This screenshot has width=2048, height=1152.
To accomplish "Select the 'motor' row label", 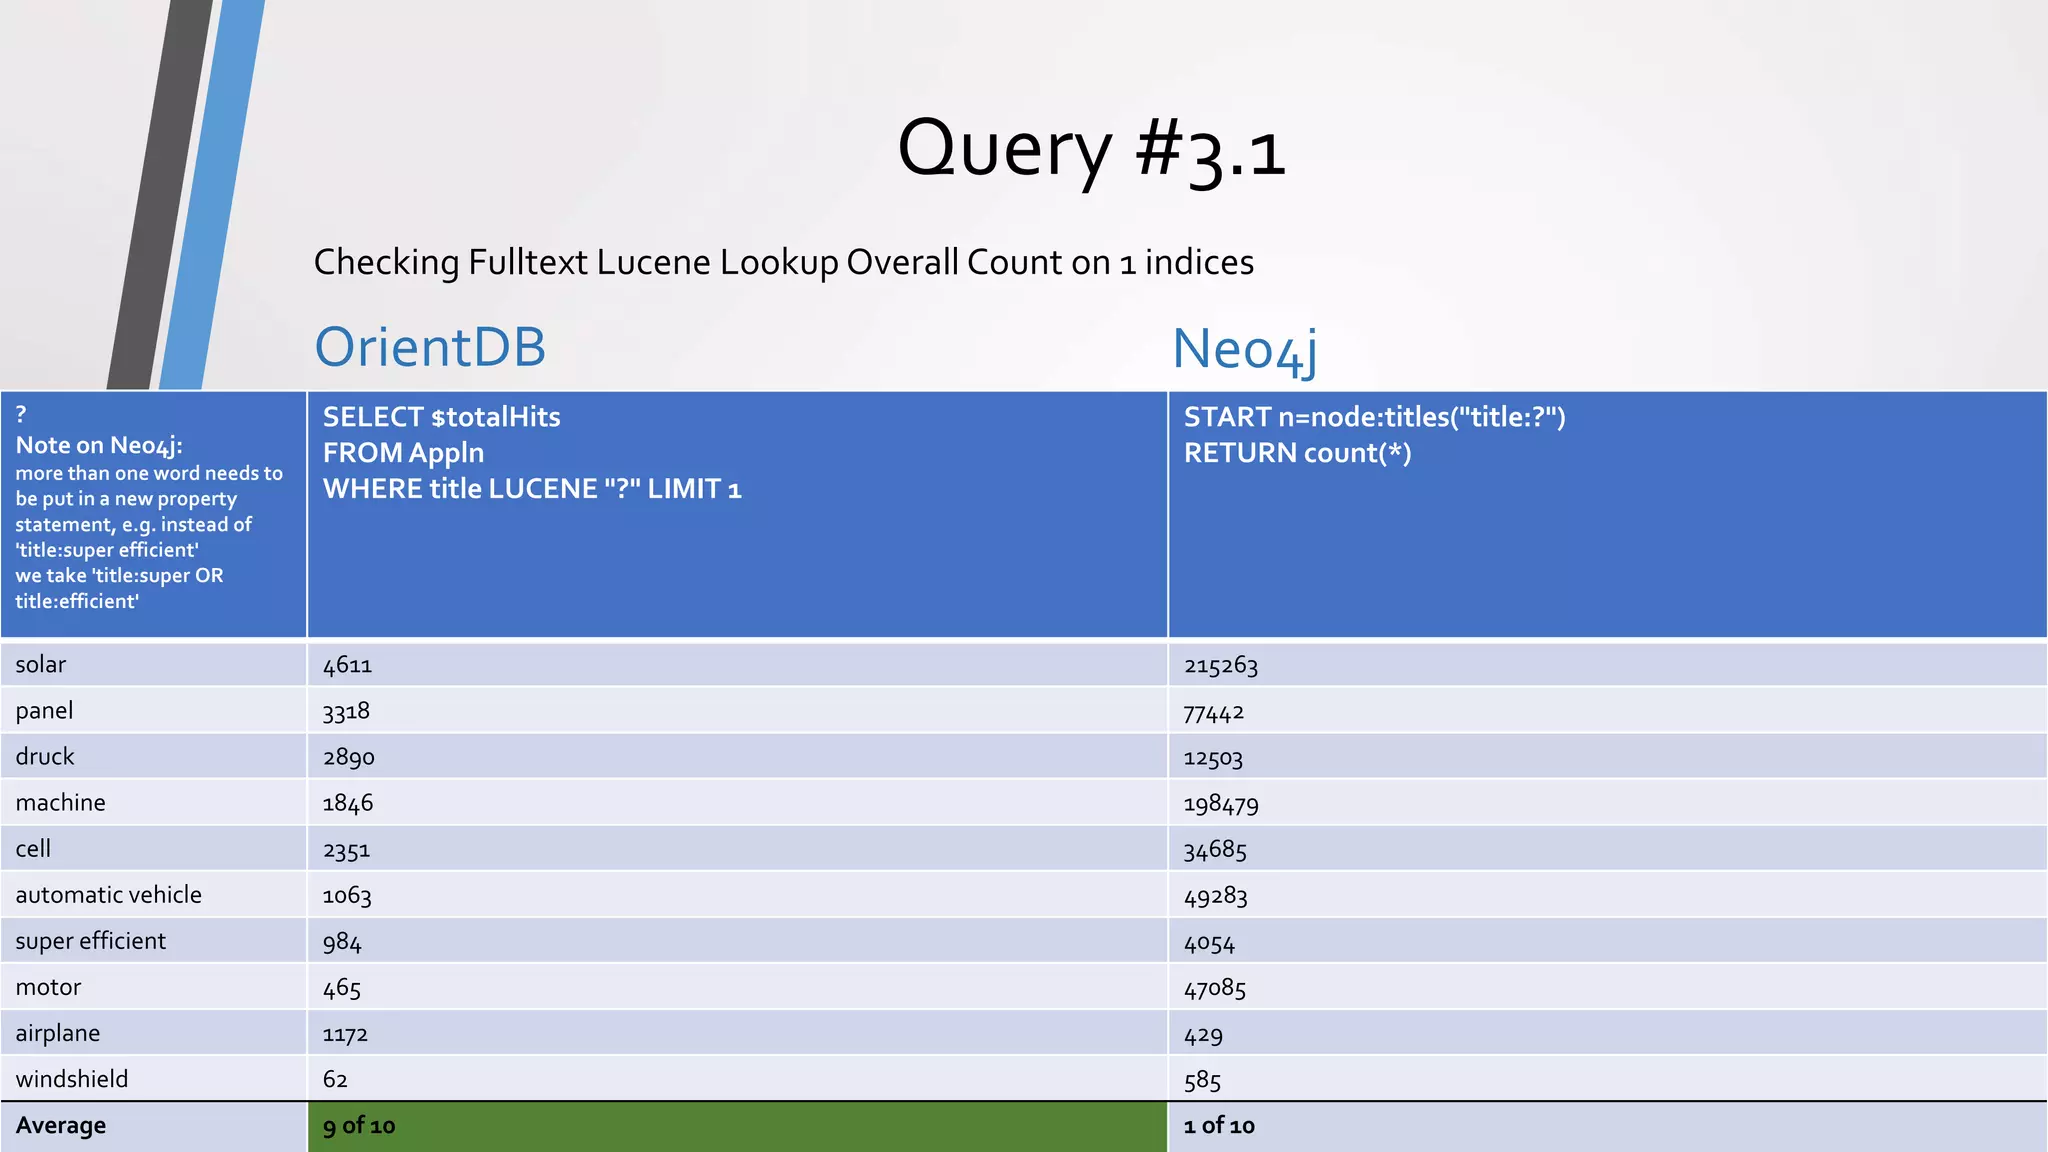I will click(48, 987).
